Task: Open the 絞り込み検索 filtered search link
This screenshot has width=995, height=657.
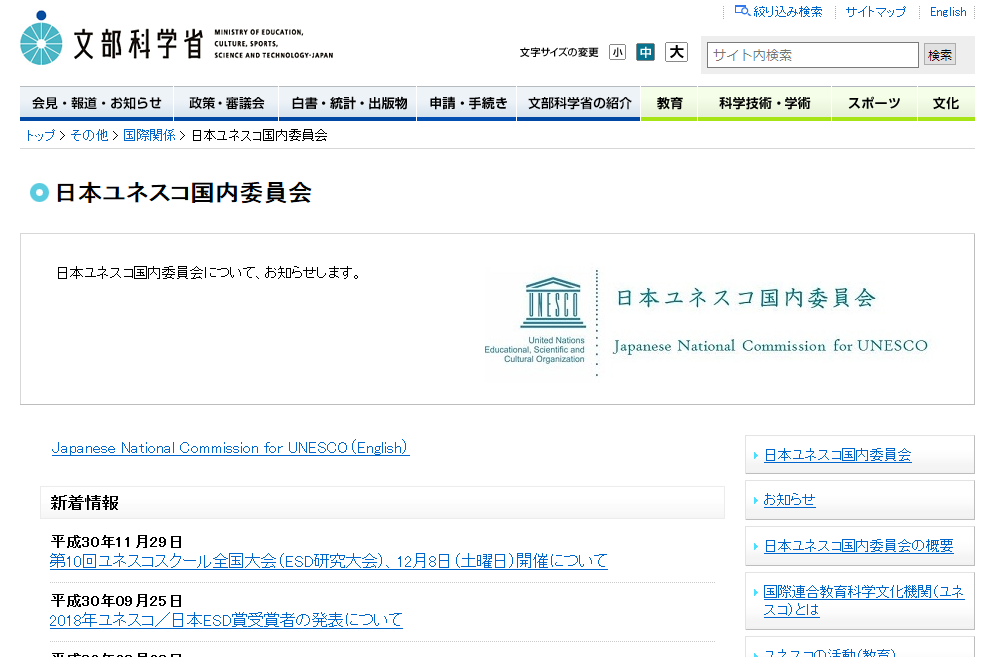Action: pos(779,11)
